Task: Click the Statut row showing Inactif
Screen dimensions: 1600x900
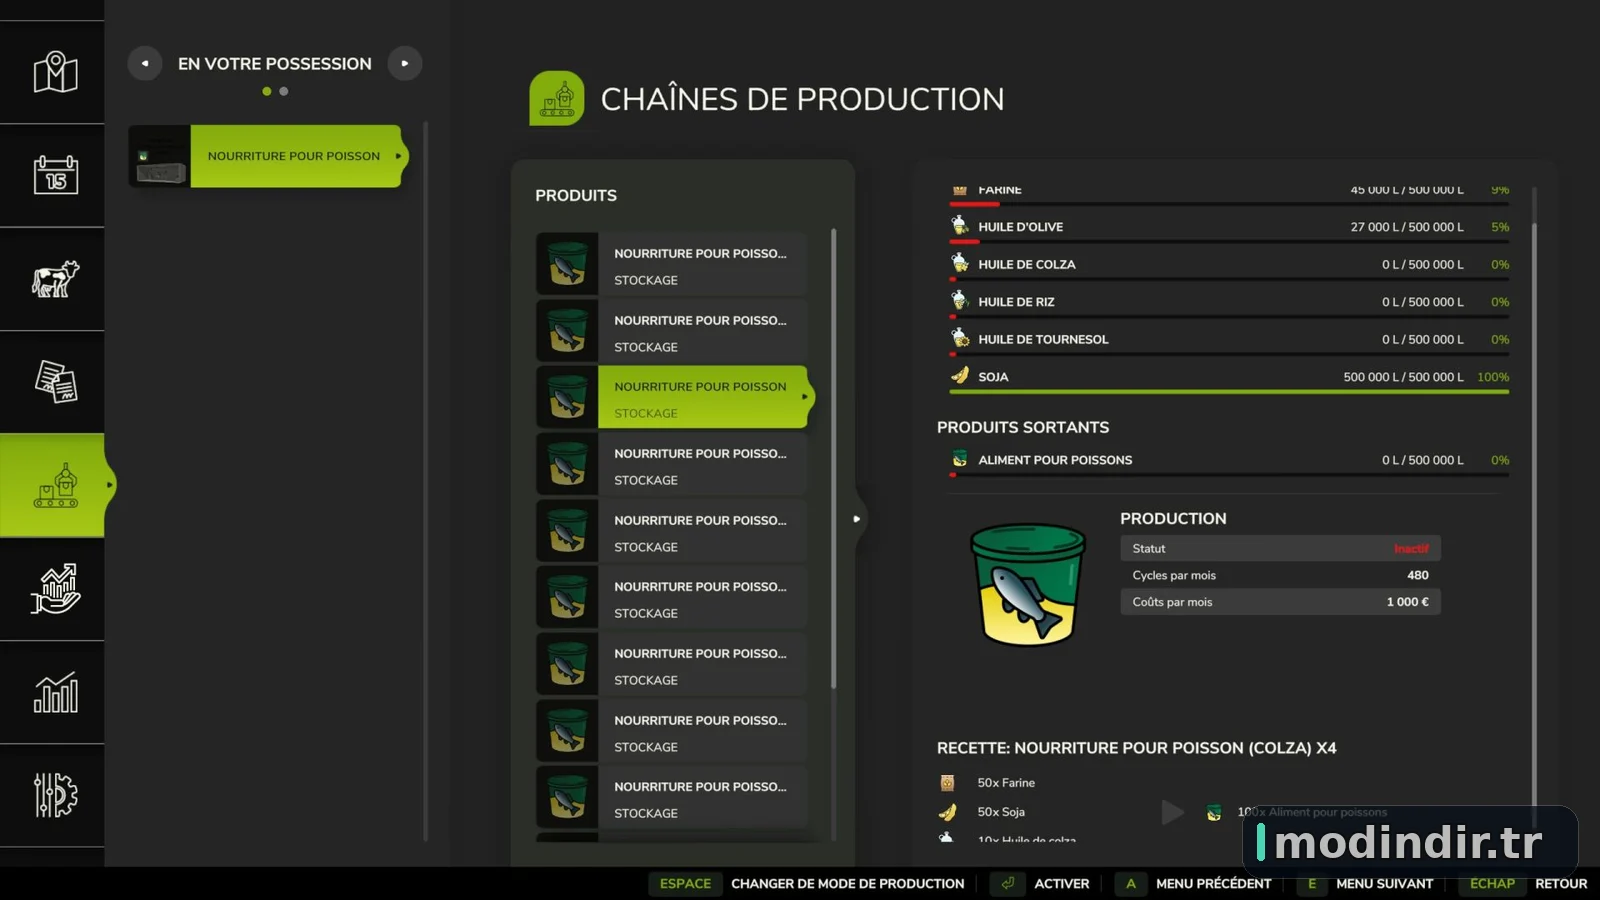Action: point(1280,548)
